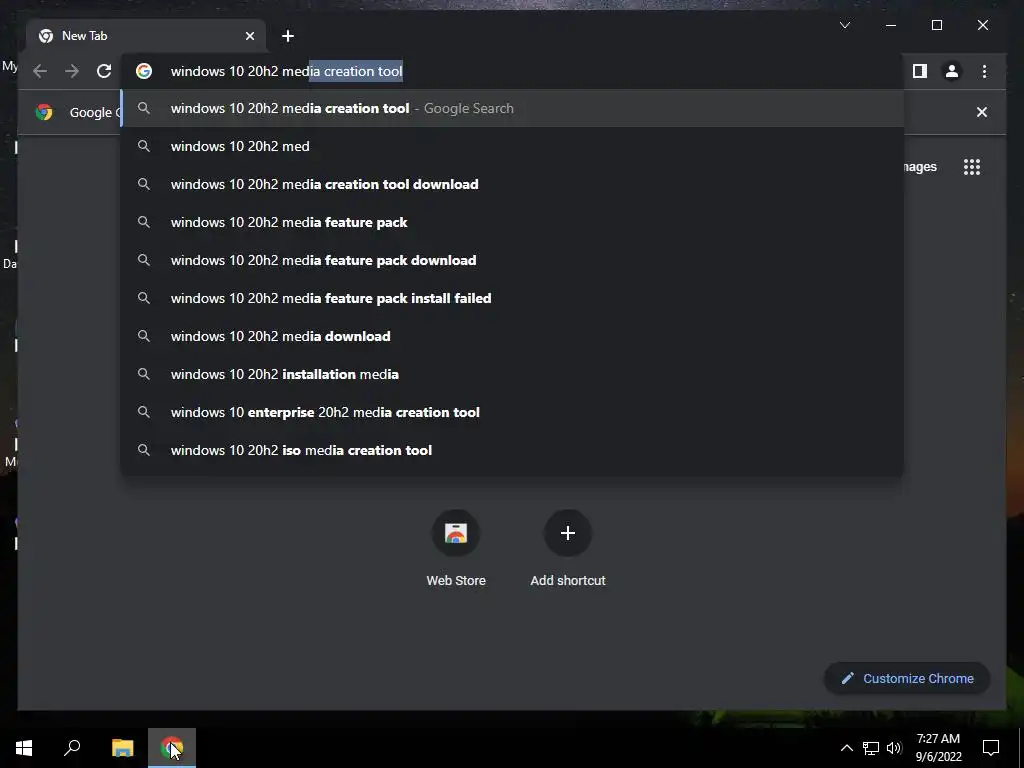Close the New Tab tab

[249, 36]
